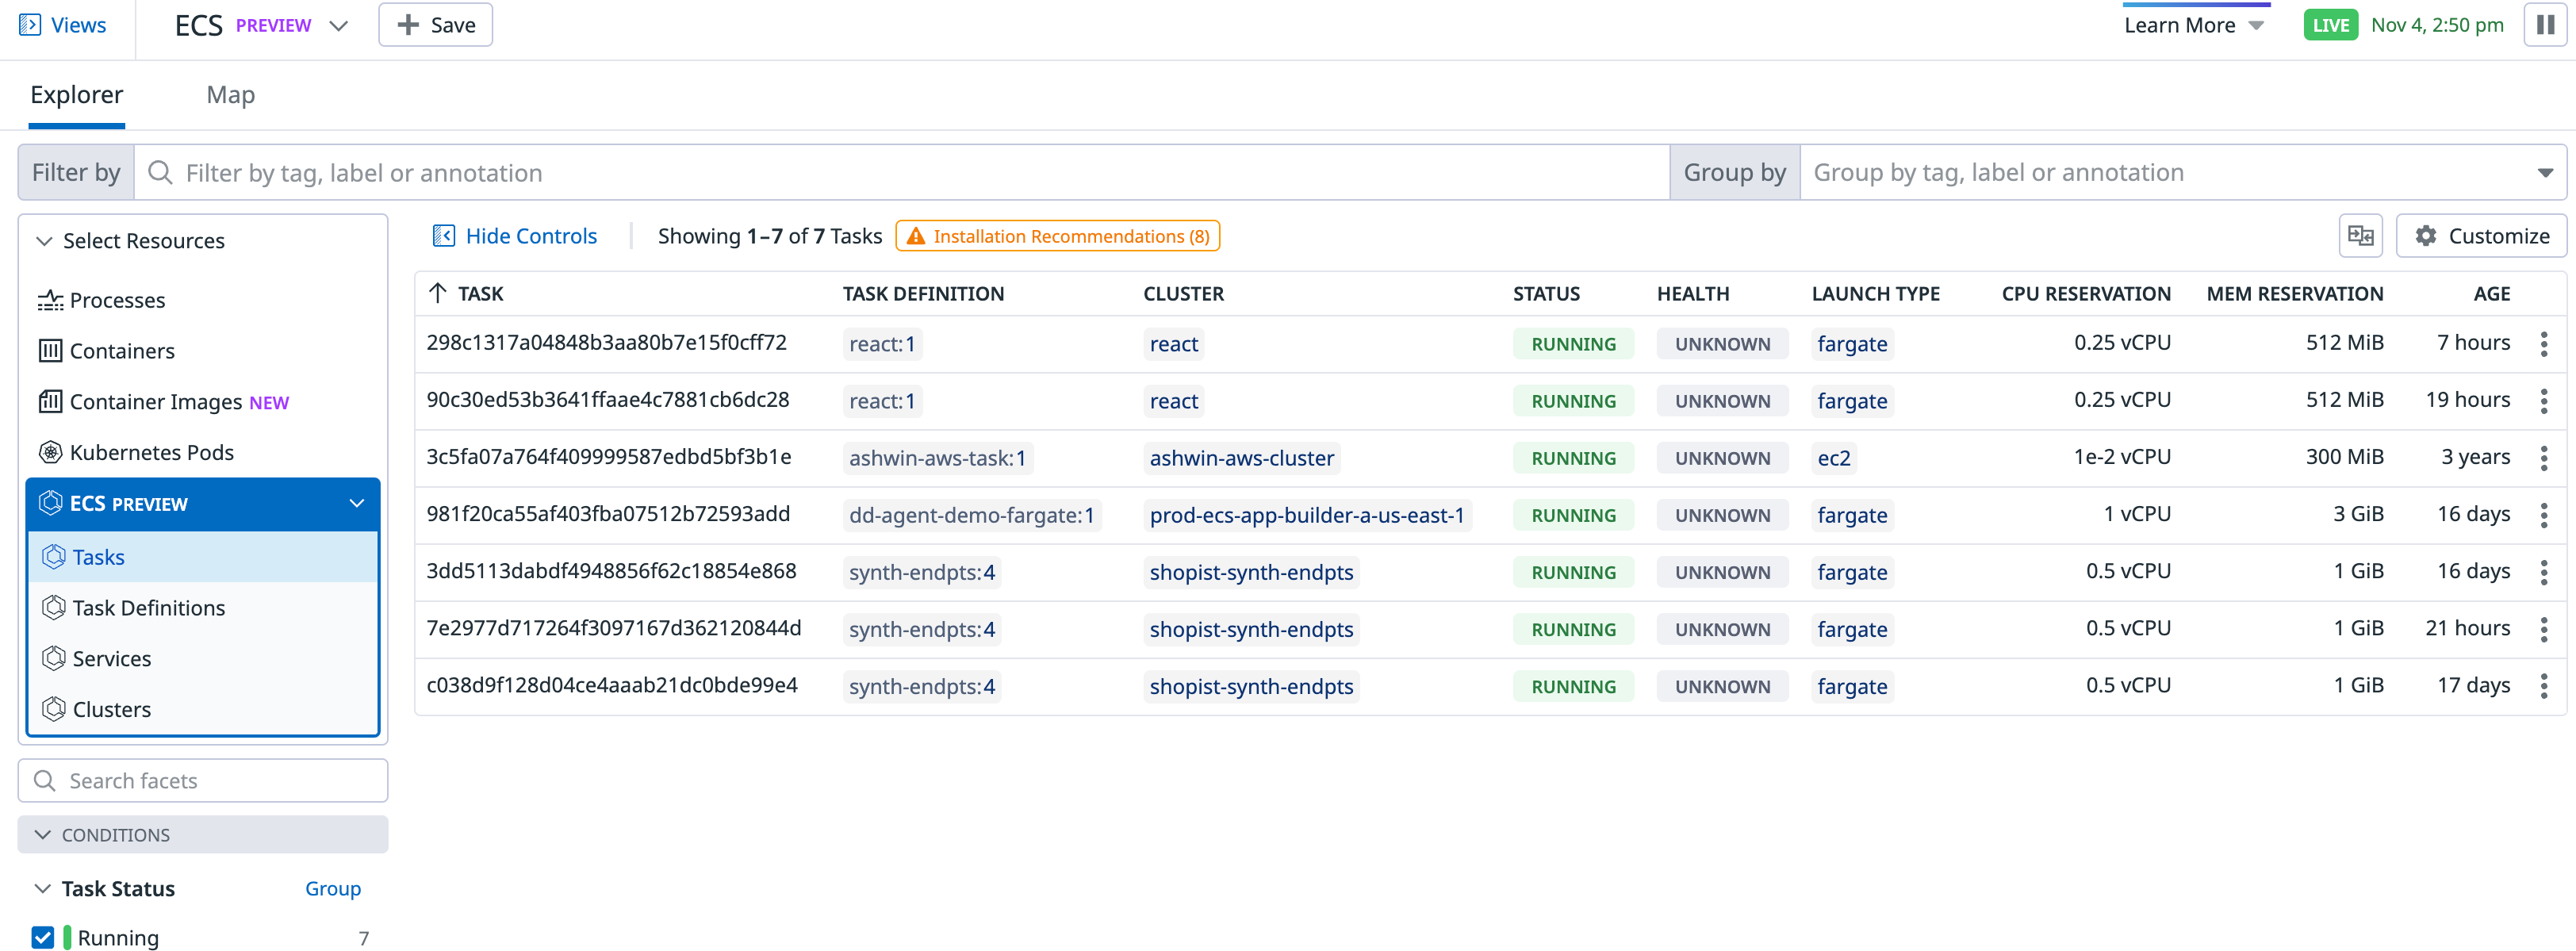Switch to the Map tab
Viewport: 2576px width, 951px height.
[231, 95]
